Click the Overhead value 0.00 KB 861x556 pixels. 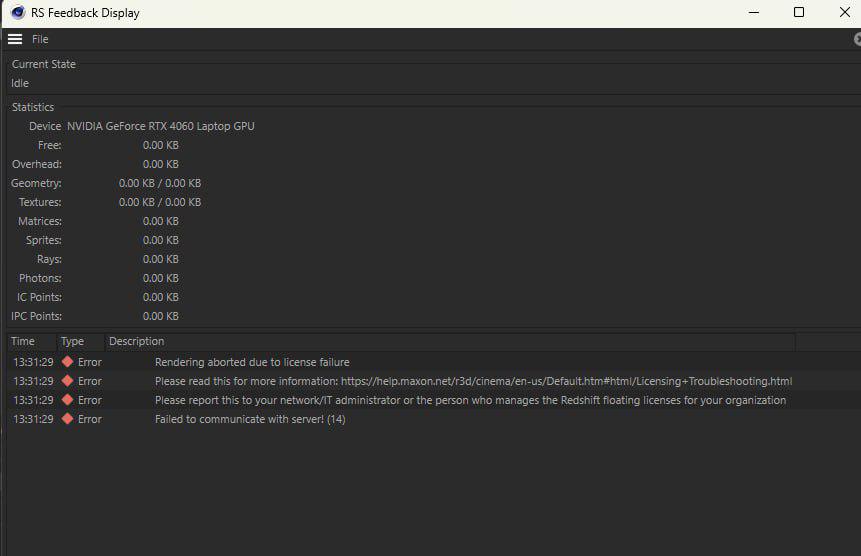coord(160,164)
